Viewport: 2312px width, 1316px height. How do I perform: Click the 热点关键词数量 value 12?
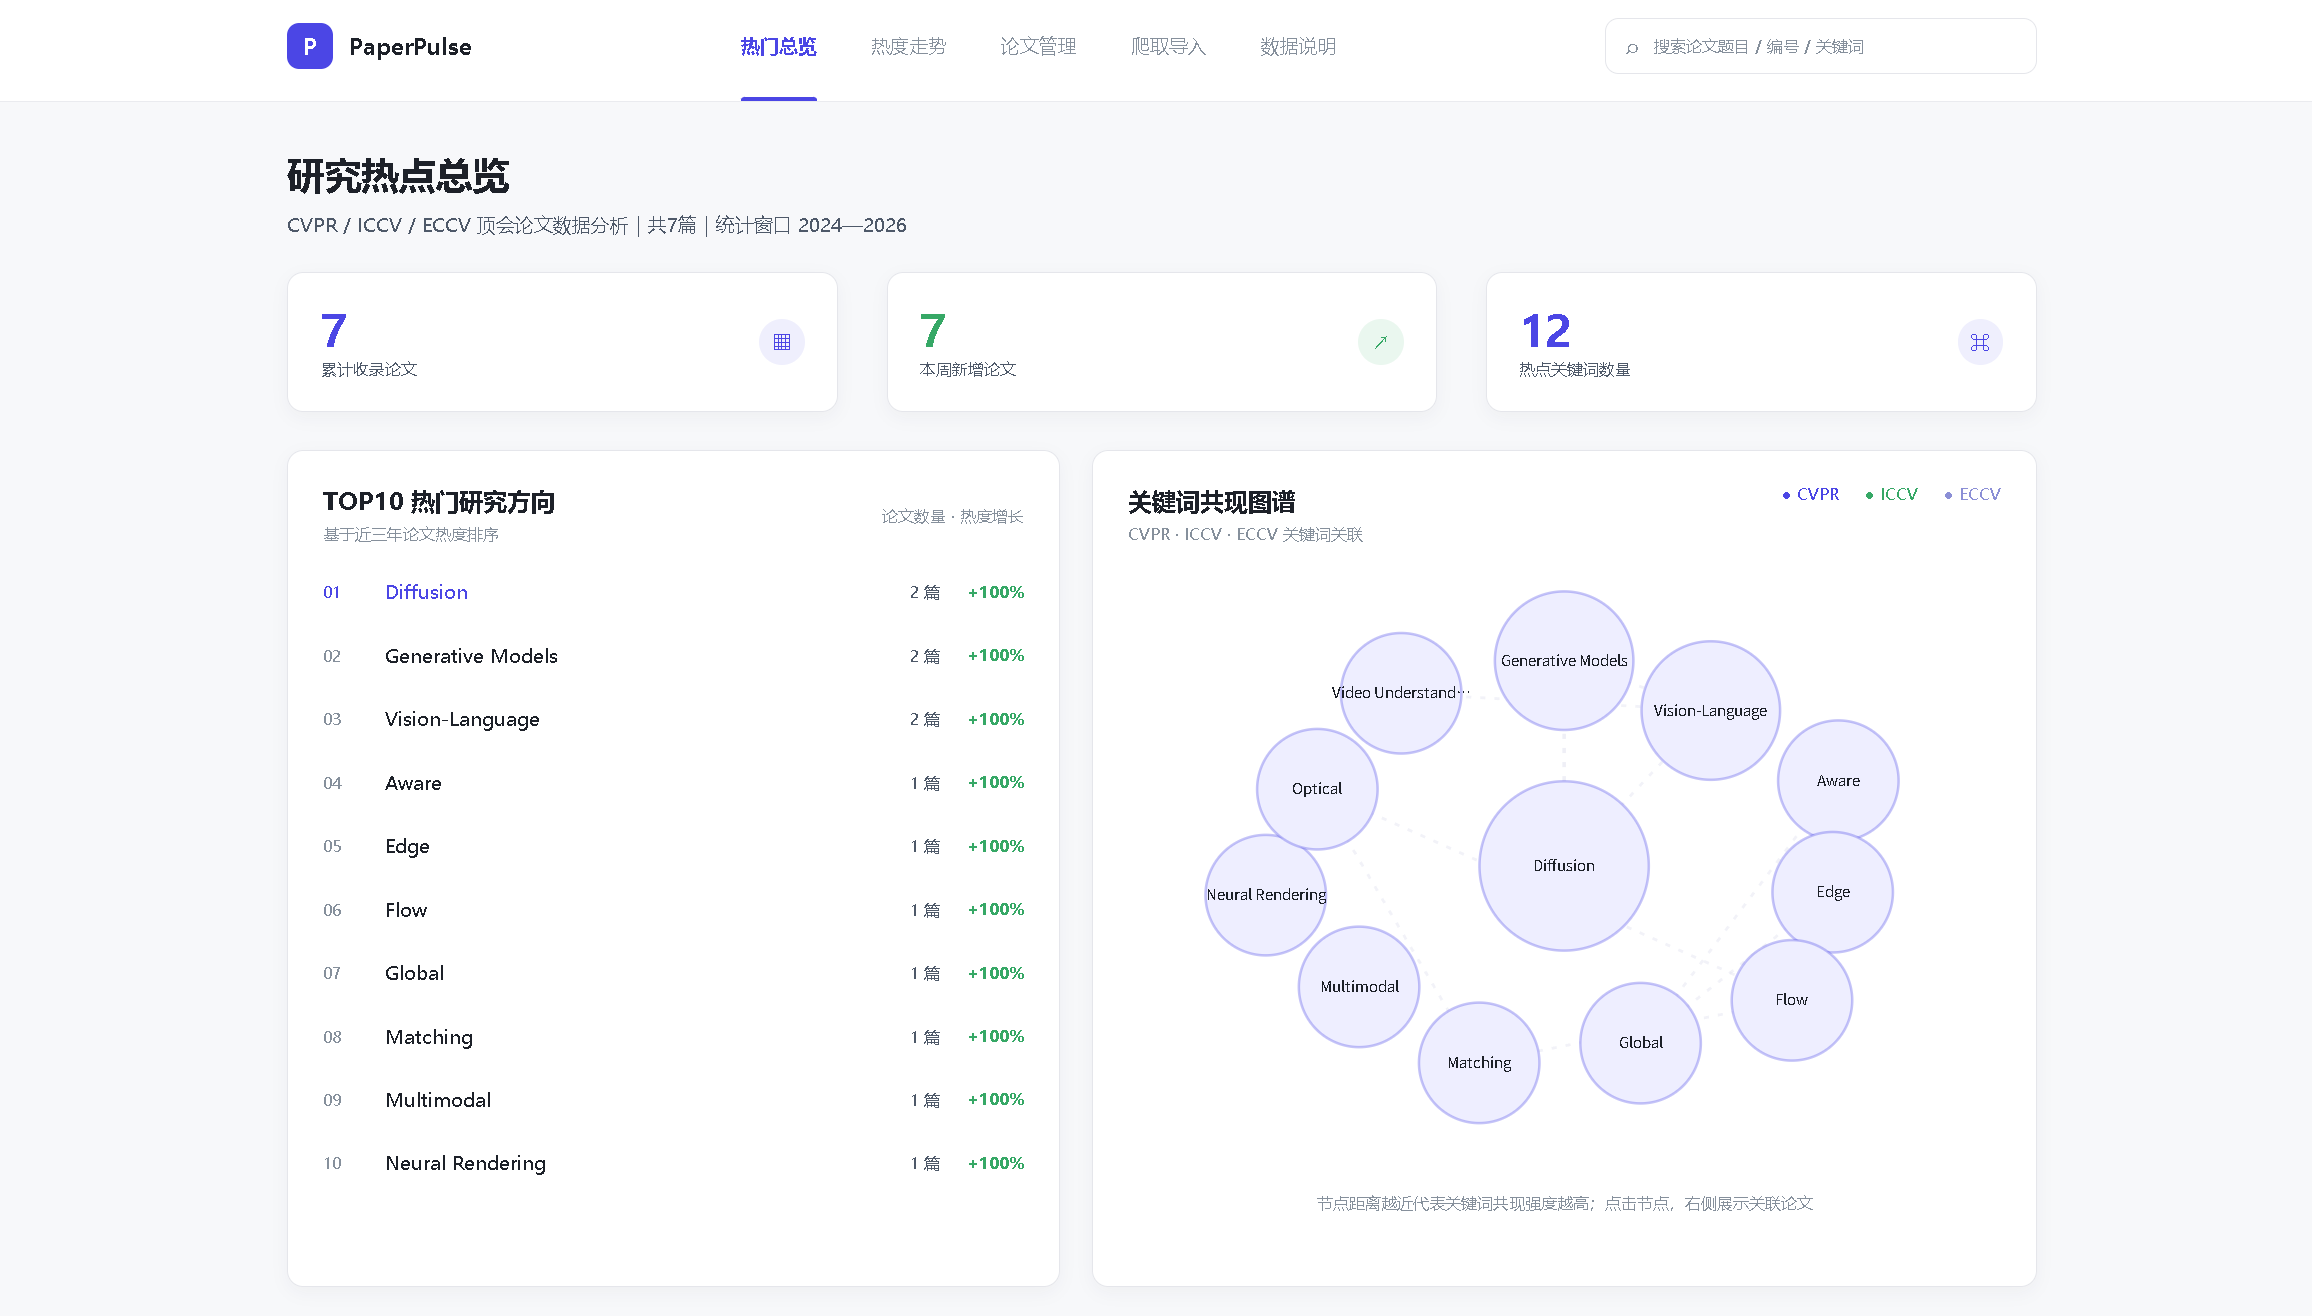1546,331
